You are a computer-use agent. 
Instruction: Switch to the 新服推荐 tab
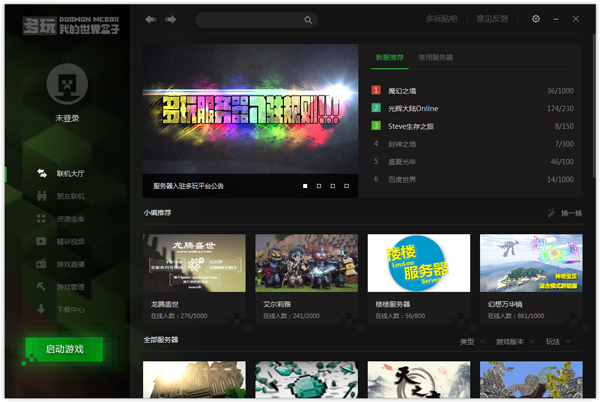coord(390,57)
